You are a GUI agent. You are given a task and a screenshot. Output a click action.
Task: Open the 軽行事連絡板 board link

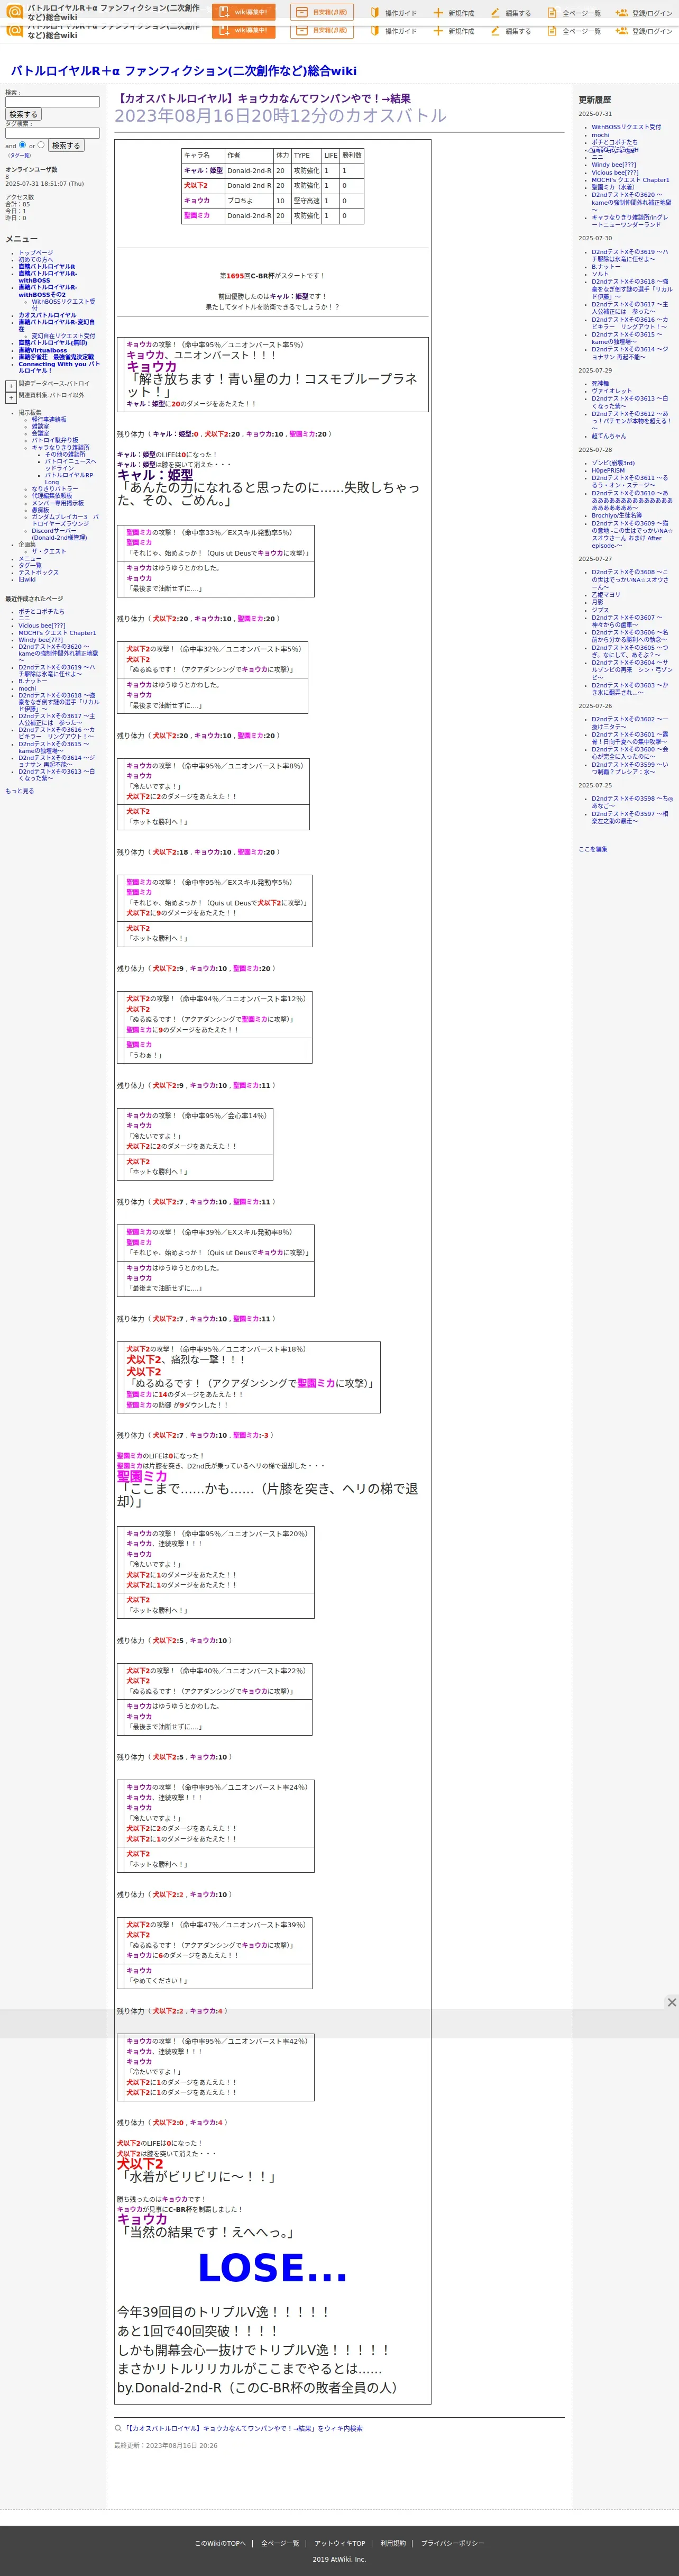pyautogui.click(x=49, y=420)
